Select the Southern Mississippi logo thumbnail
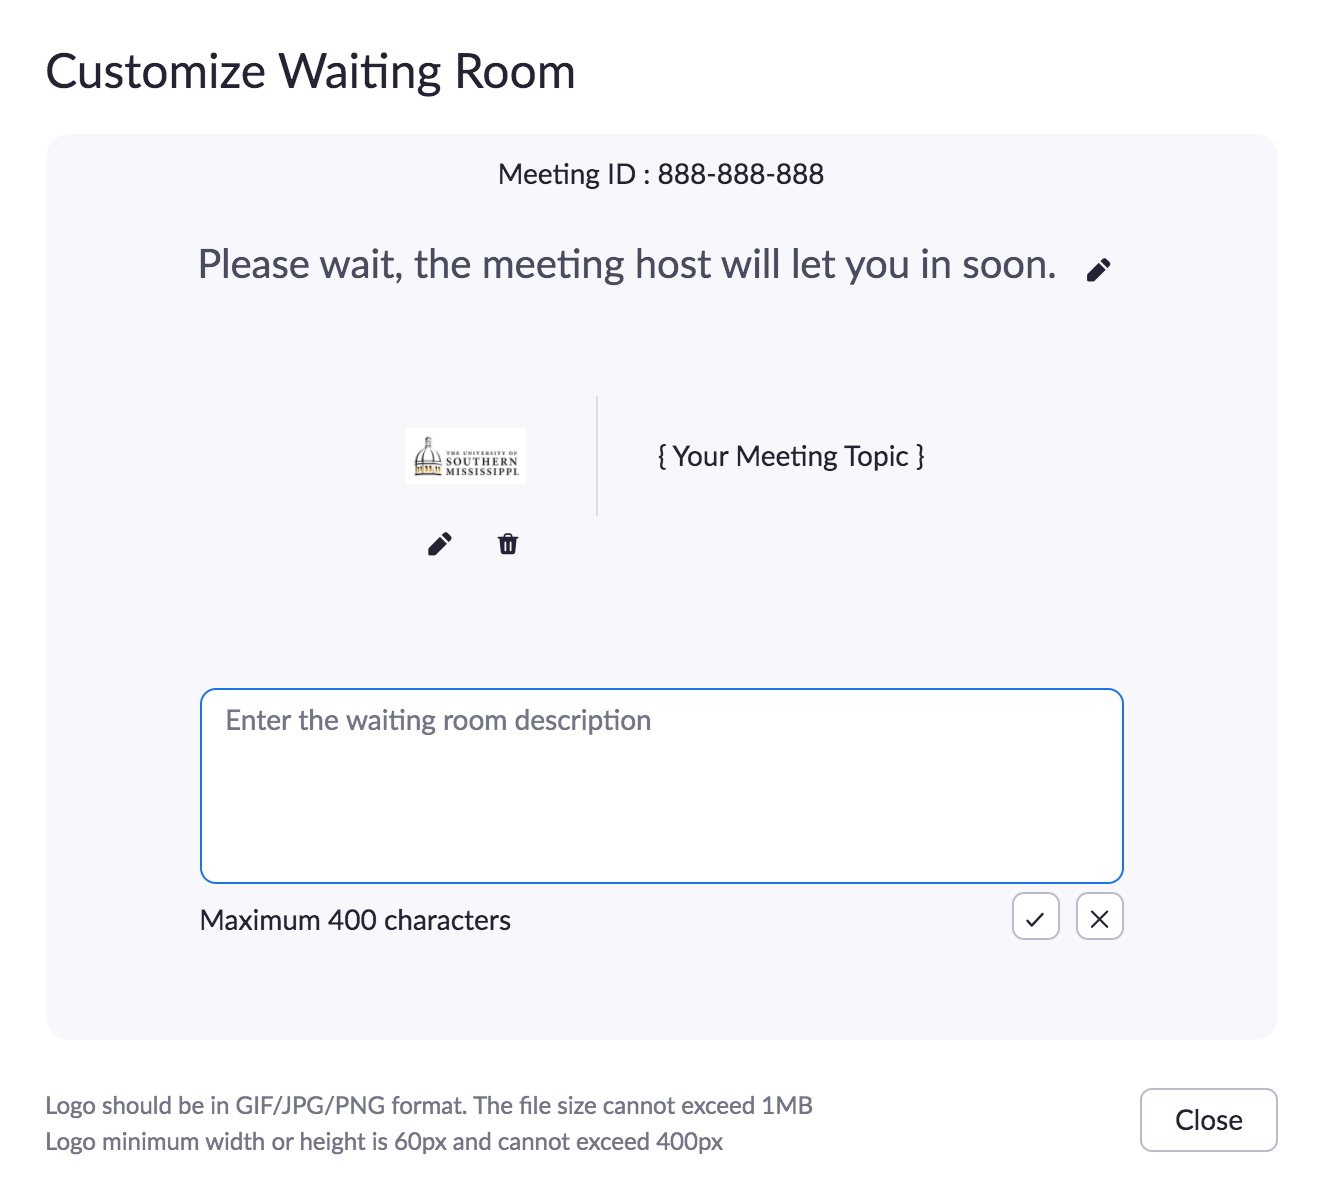Image resolution: width=1324 pixels, height=1182 pixels. [x=466, y=456]
